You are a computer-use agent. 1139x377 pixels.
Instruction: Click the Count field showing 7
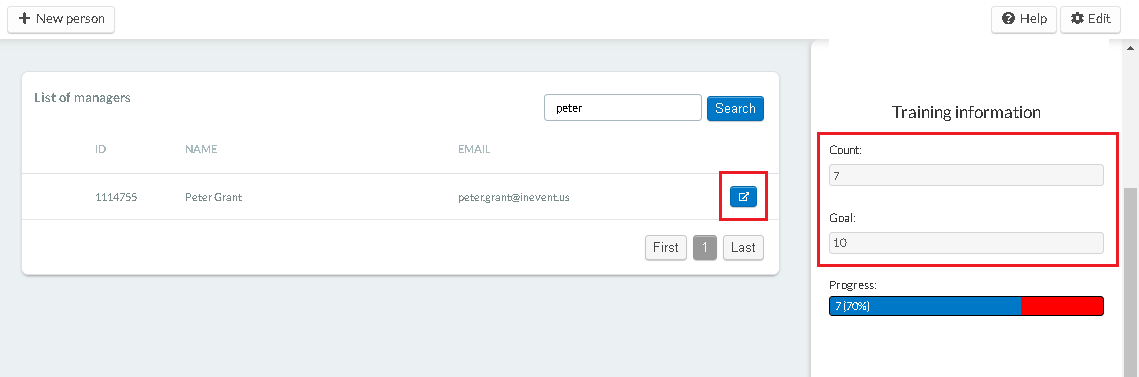pyautogui.click(x=966, y=175)
